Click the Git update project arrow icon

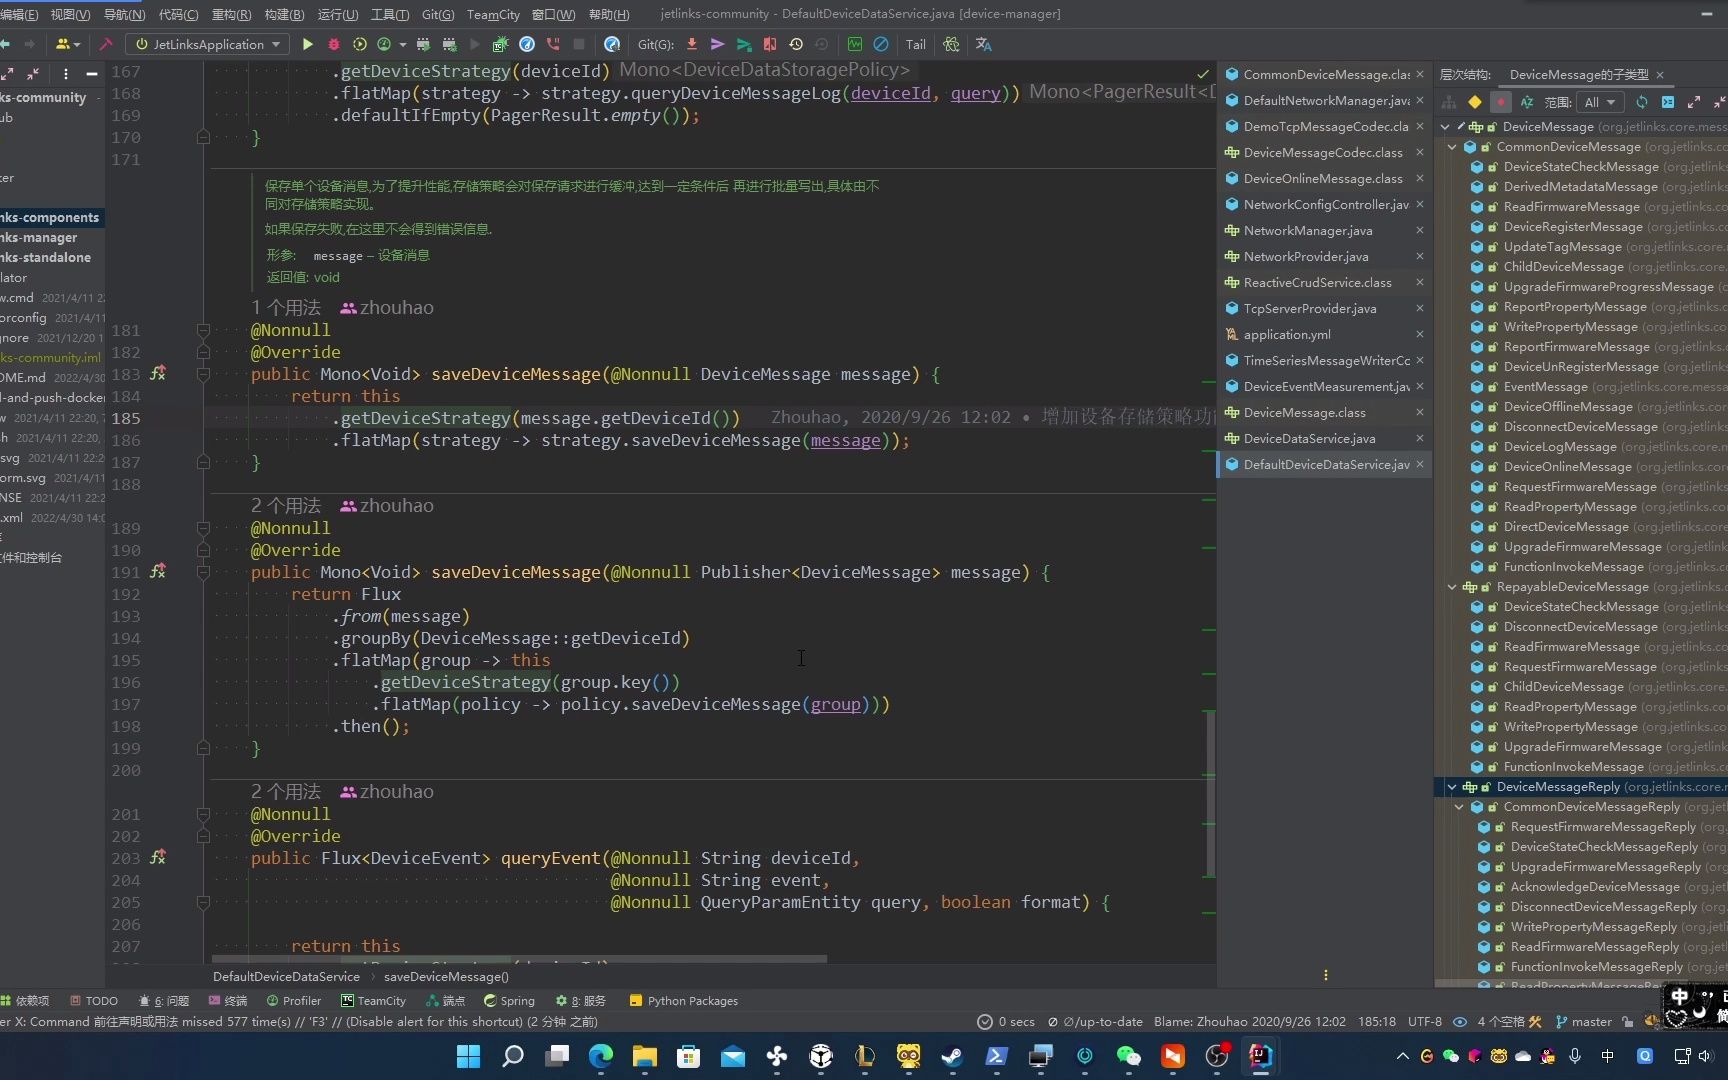coord(692,44)
